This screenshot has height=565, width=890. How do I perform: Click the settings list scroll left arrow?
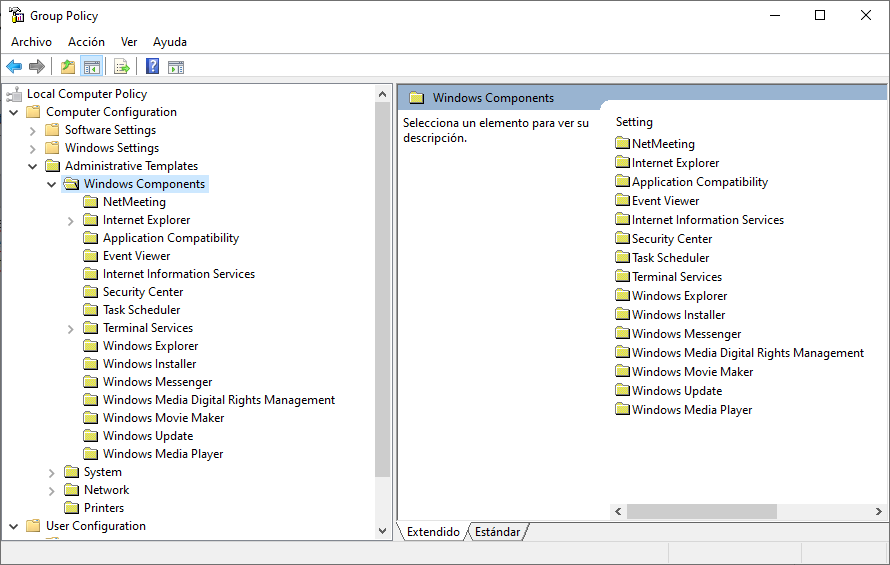[618, 512]
